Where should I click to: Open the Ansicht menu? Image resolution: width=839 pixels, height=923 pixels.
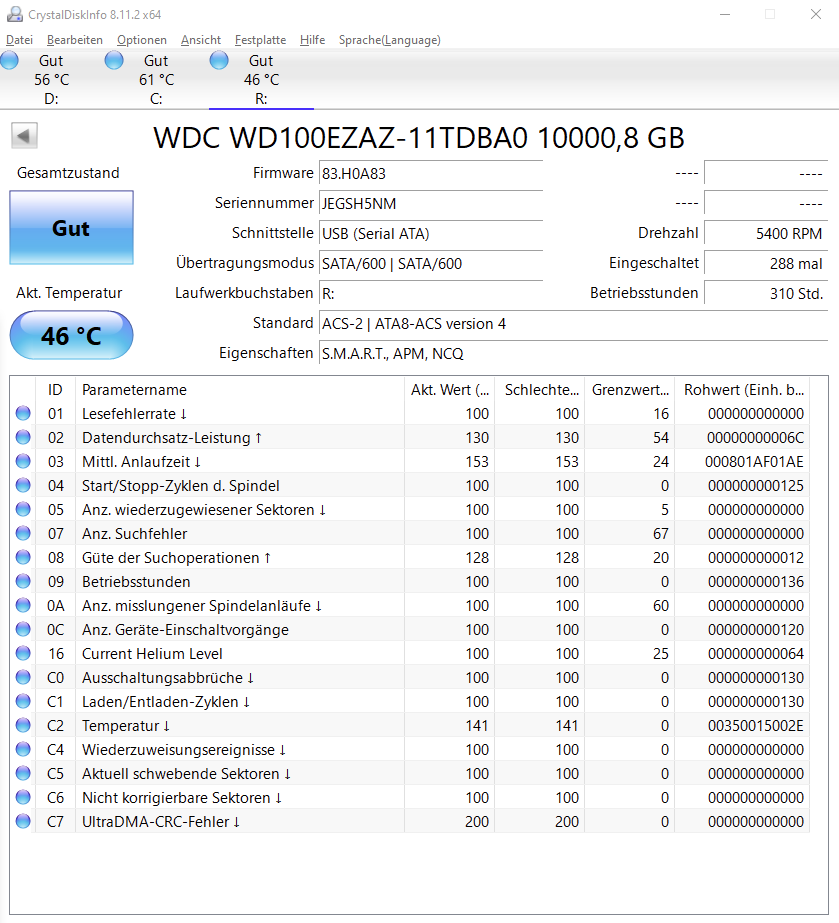(201, 39)
